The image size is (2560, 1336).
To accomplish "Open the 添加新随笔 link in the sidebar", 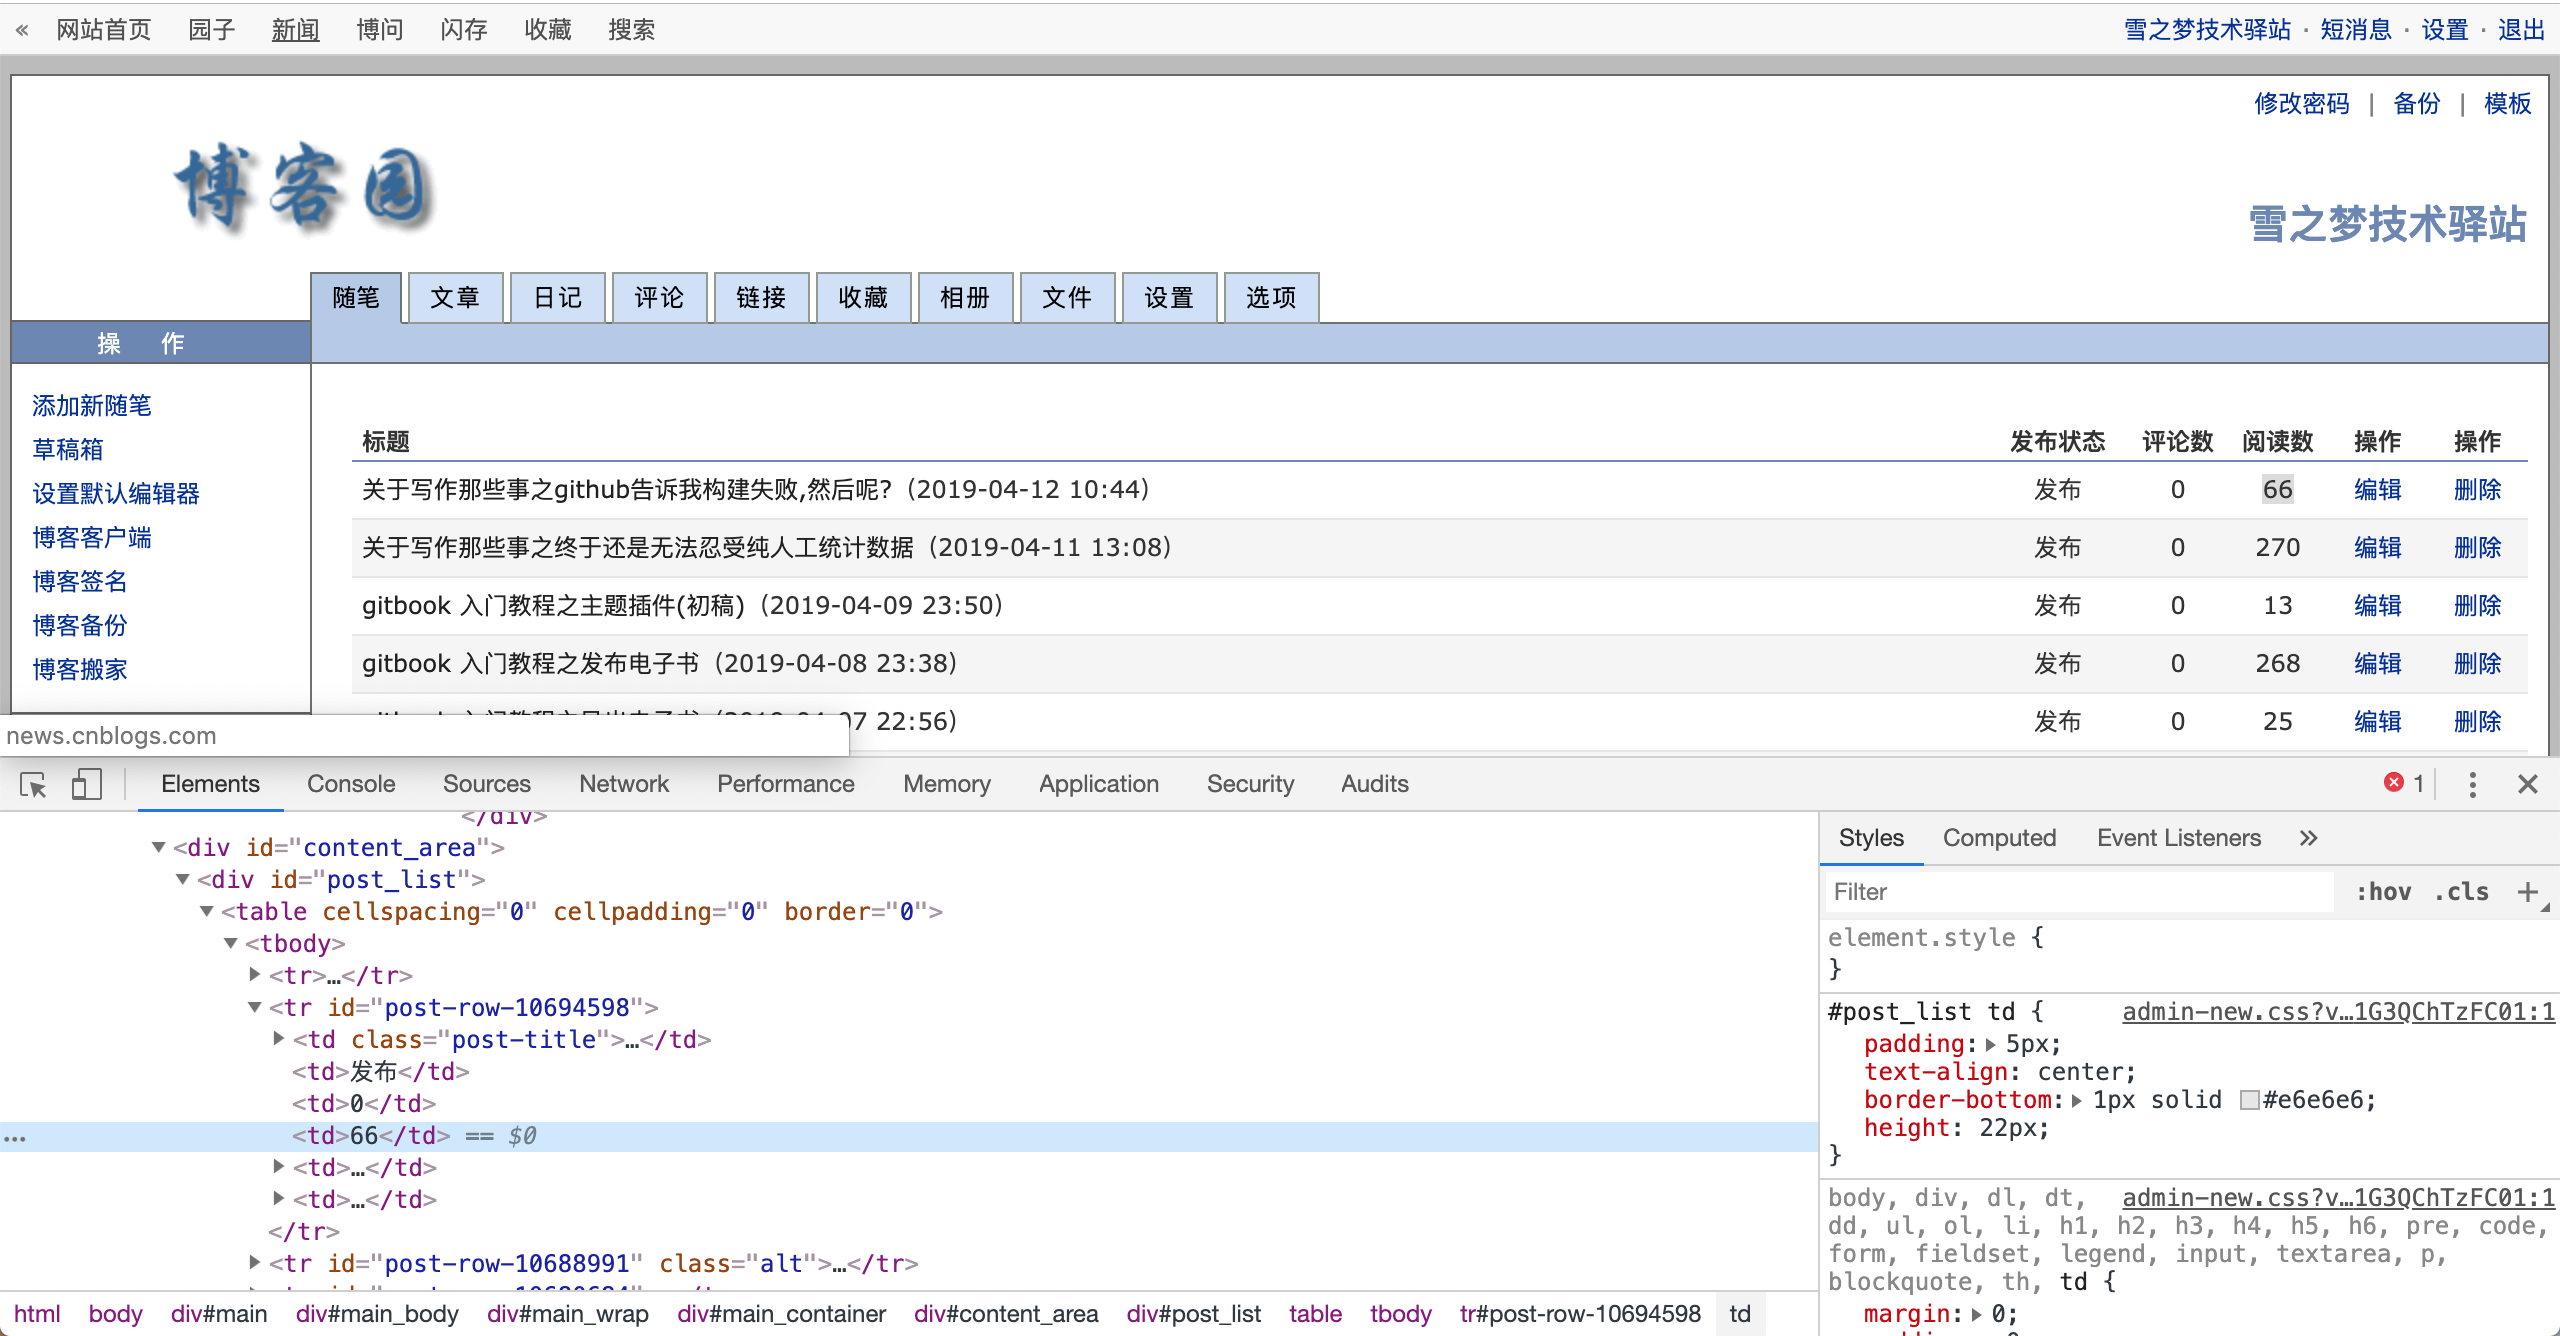I will click(90, 405).
